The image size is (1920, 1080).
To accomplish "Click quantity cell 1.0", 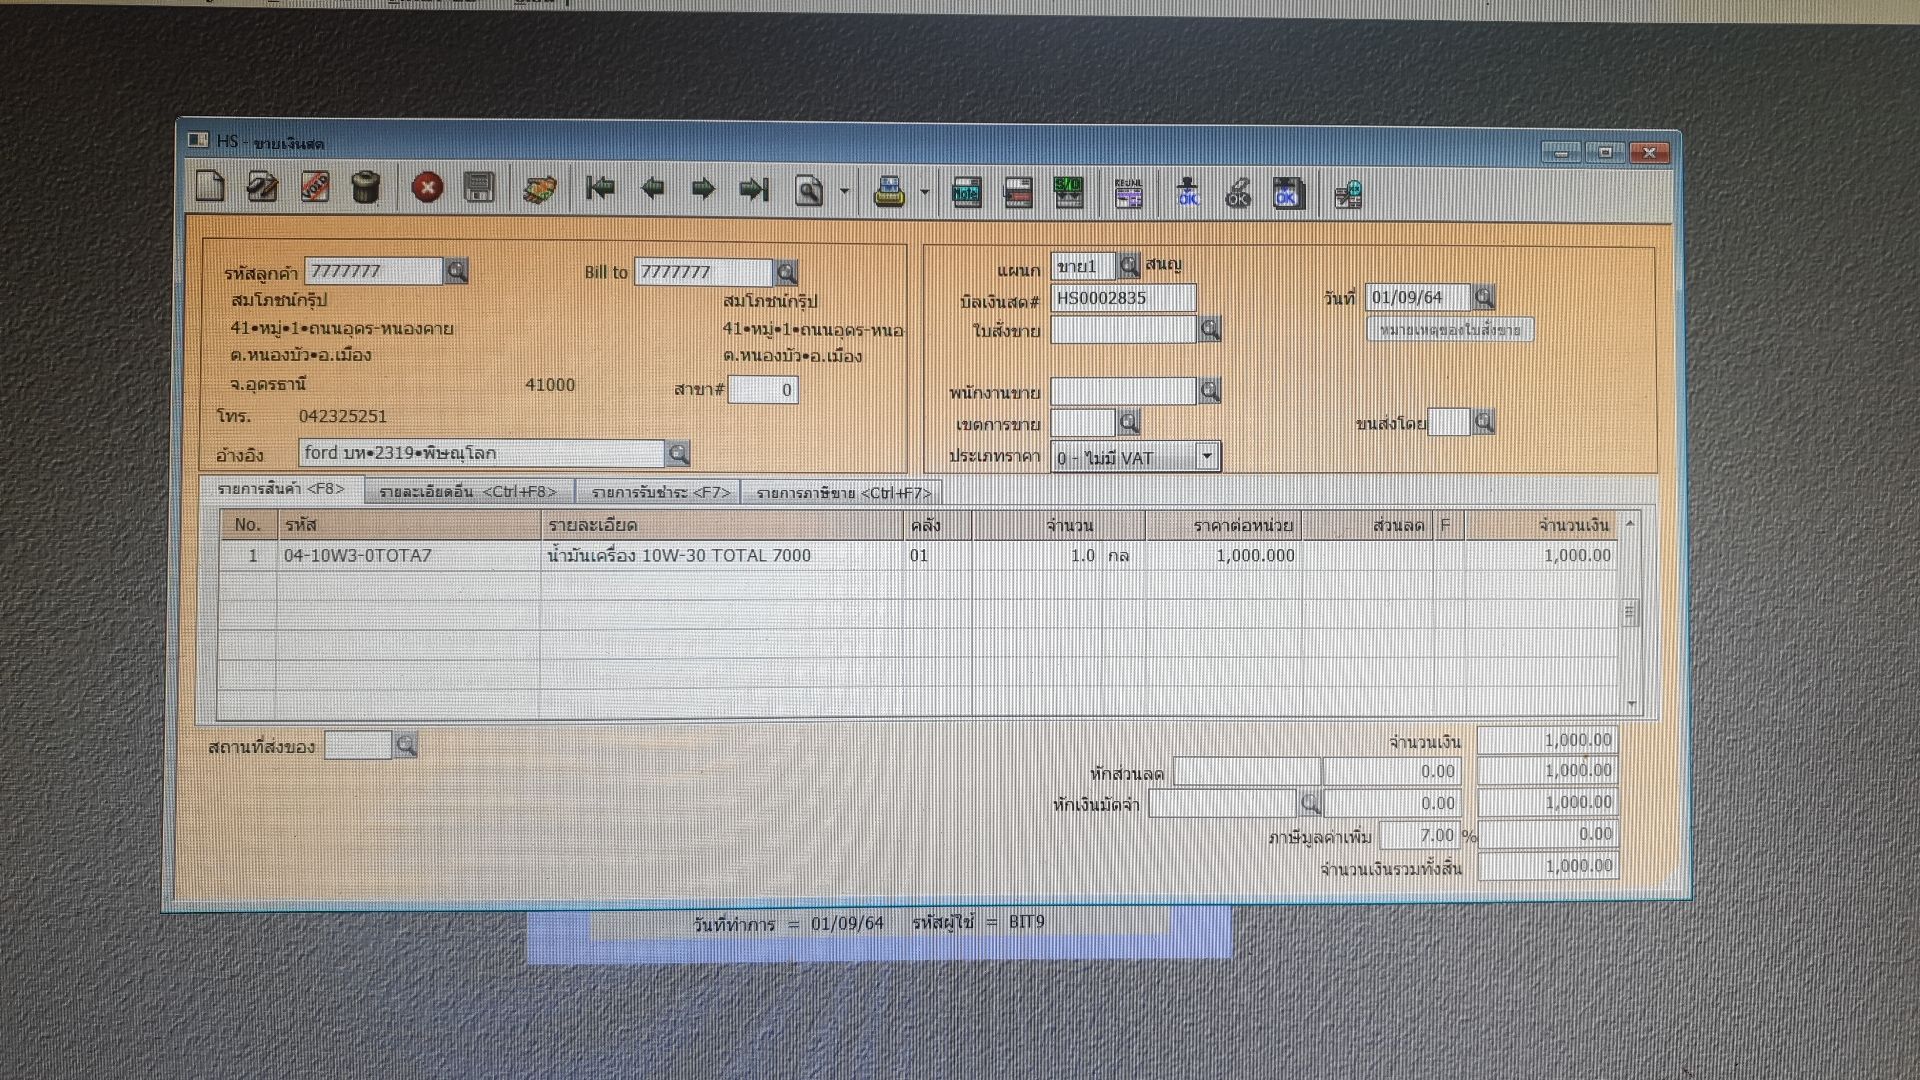I will 1036,555.
